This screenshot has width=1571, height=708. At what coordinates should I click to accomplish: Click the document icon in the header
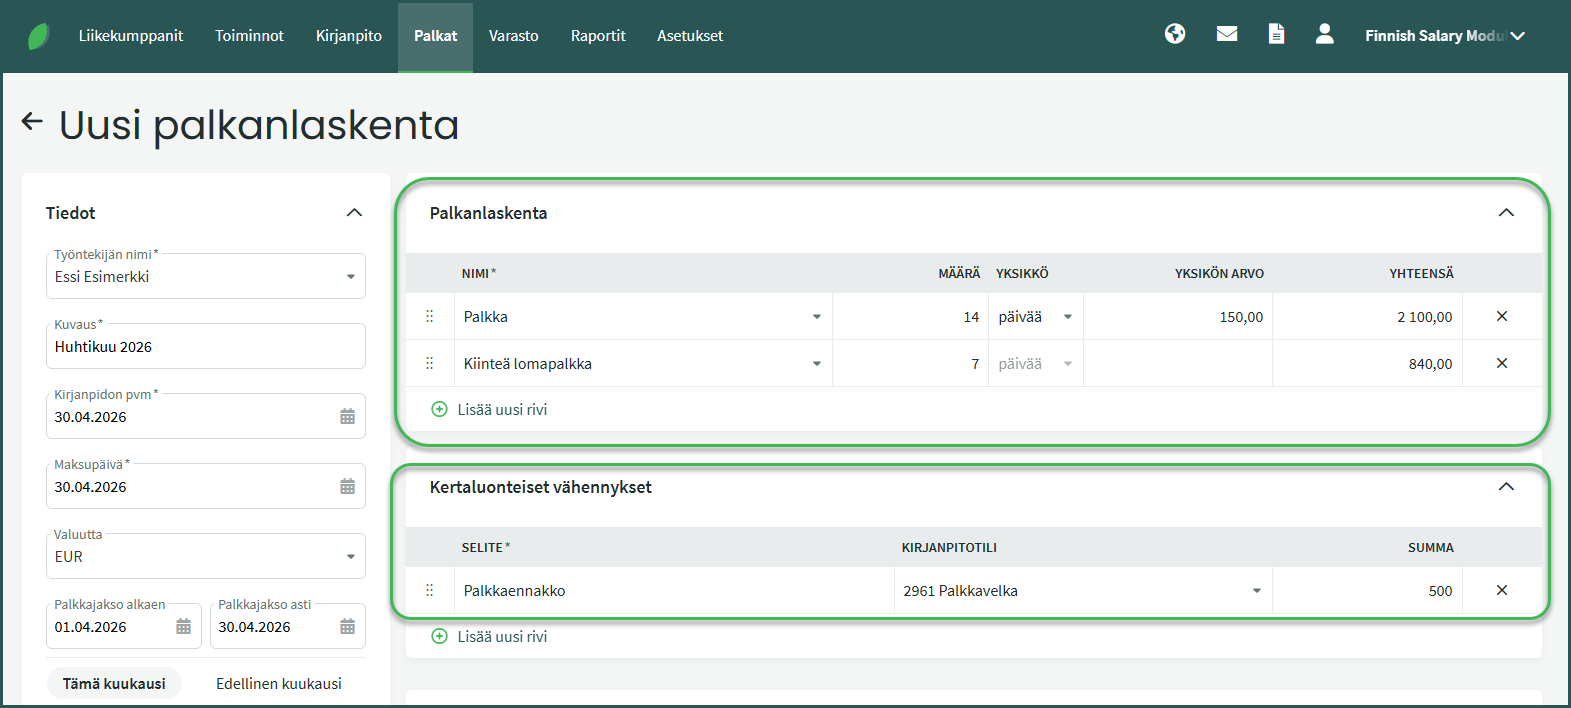click(1276, 35)
